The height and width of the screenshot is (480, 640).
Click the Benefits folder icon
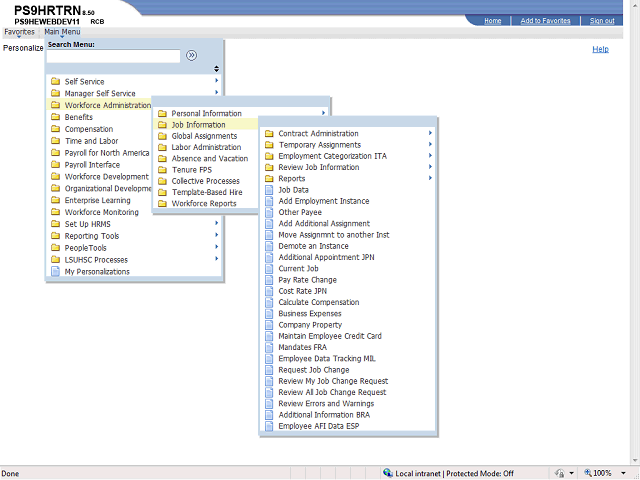(56, 117)
